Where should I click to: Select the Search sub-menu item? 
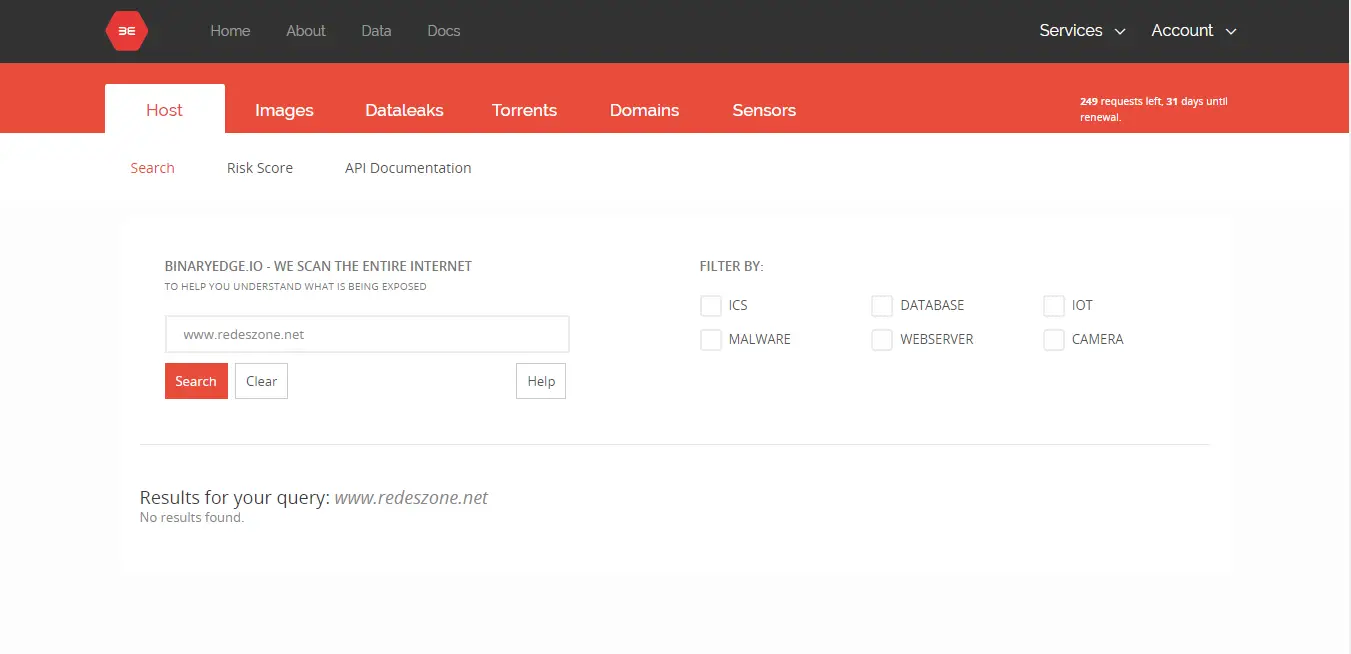[x=152, y=168]
